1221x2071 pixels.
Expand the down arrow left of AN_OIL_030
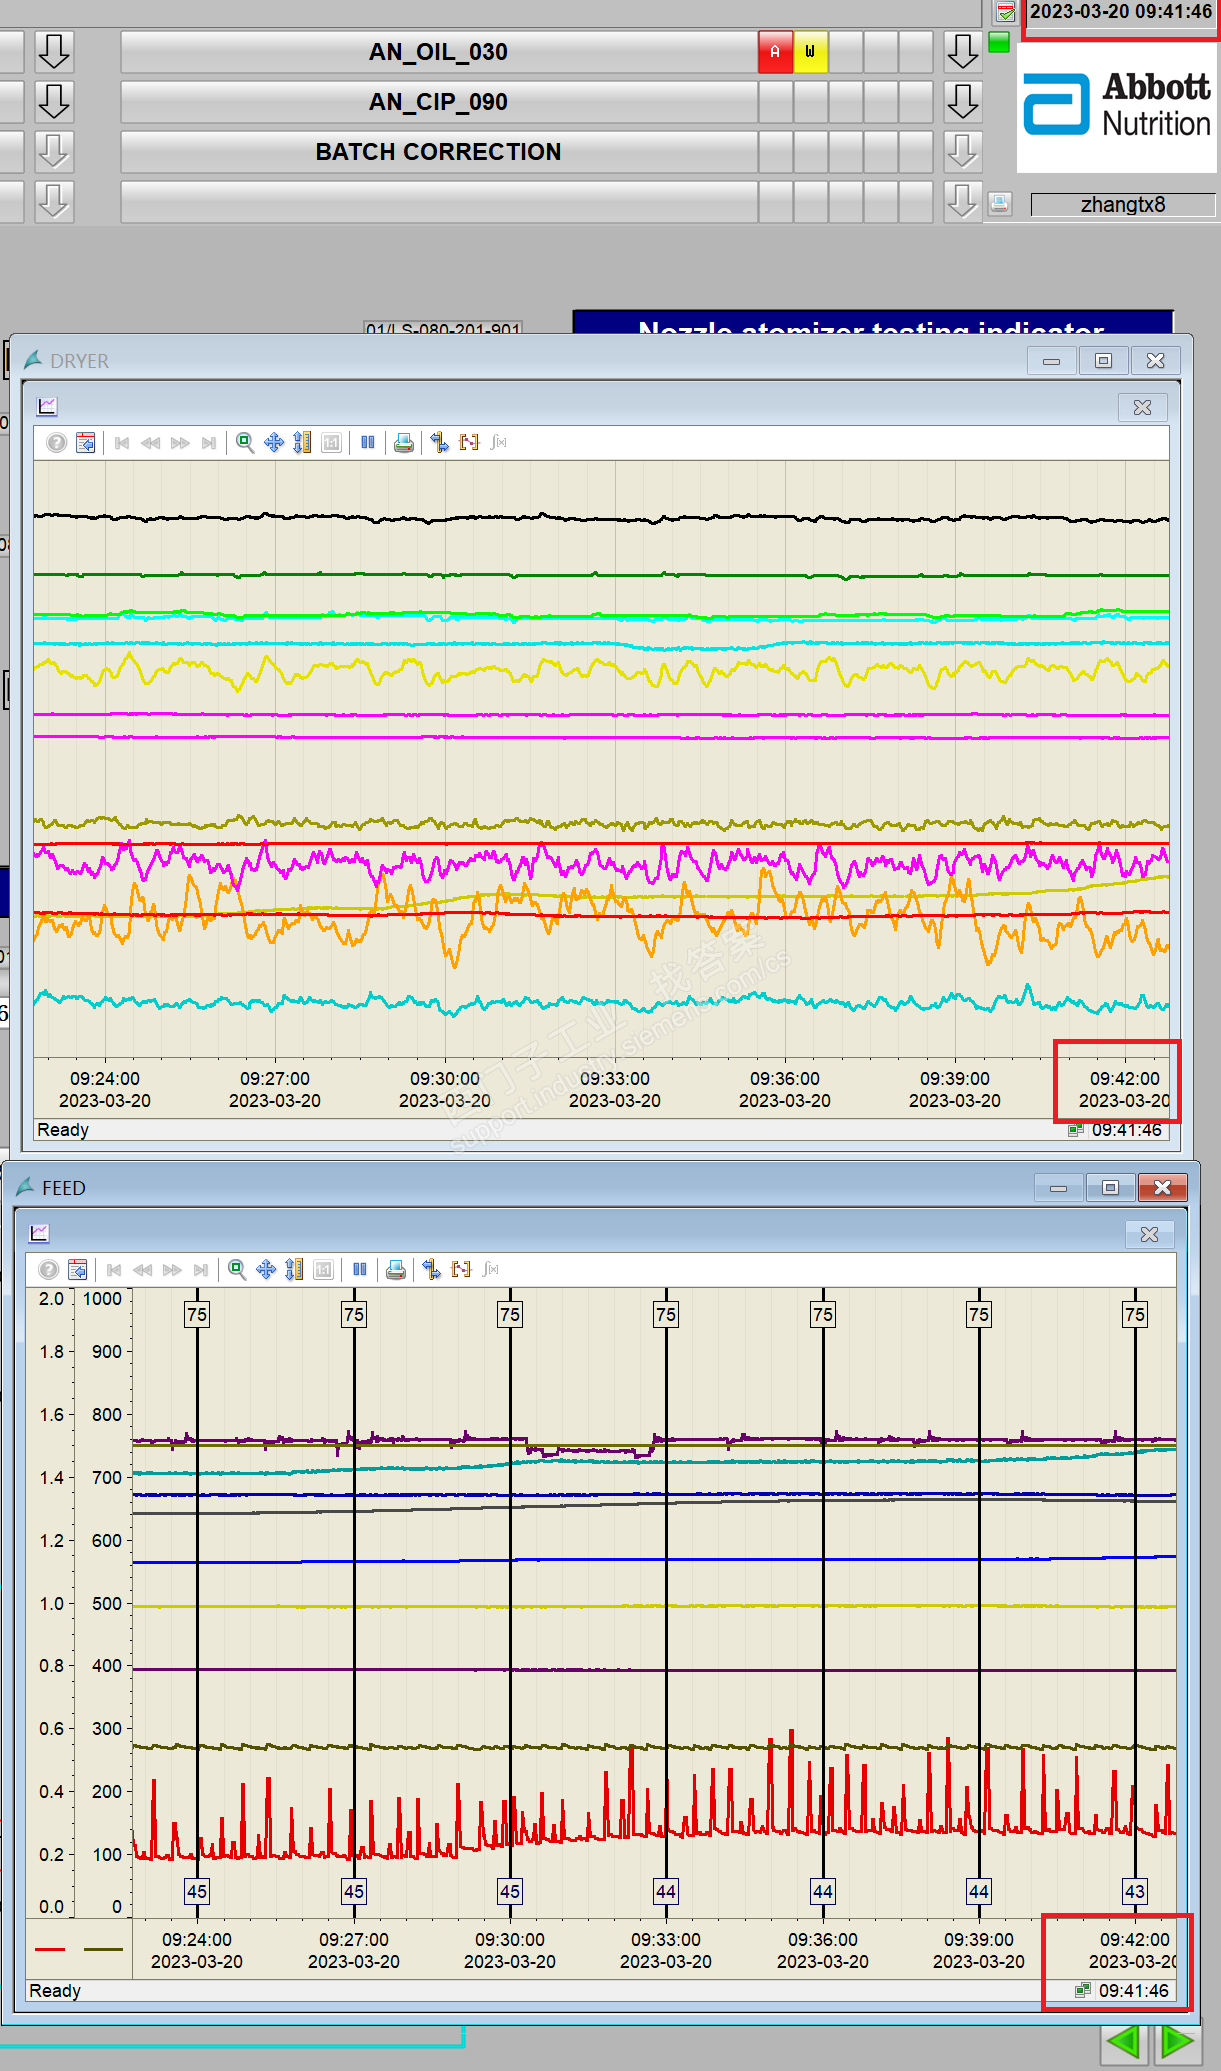[x=54, y=52]
